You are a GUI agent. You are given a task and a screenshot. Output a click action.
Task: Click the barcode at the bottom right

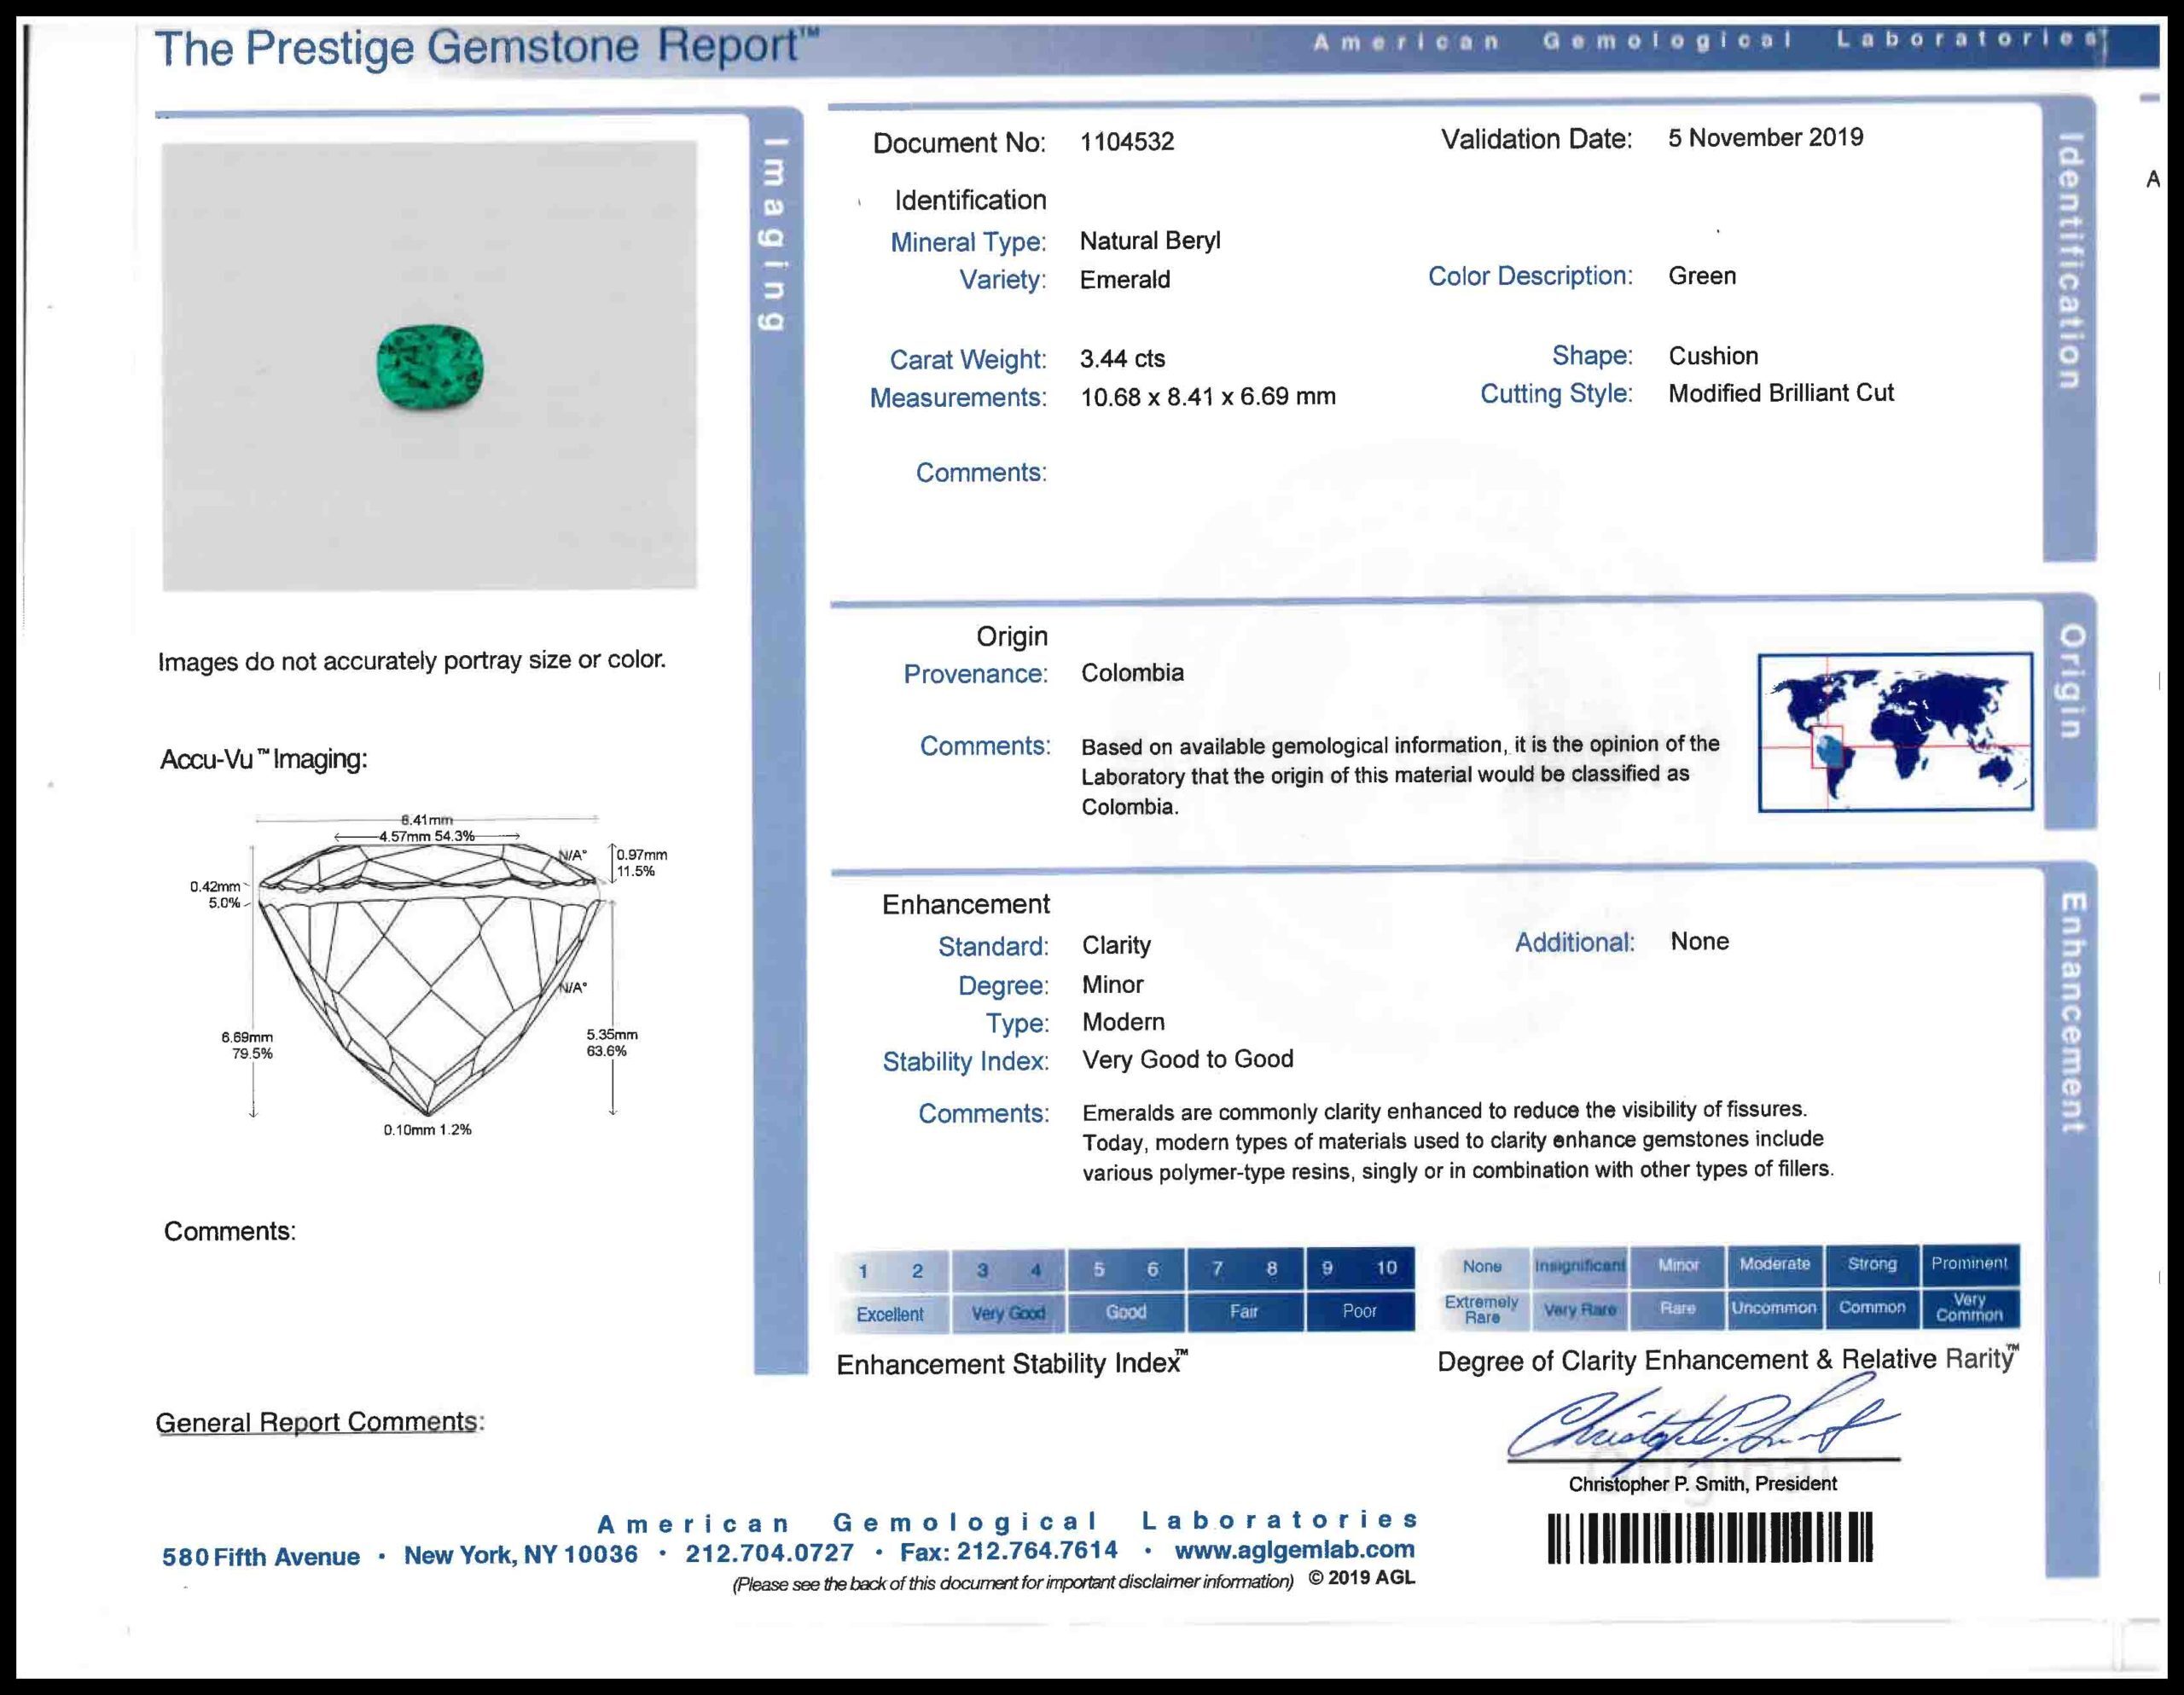[1709, 1537]
